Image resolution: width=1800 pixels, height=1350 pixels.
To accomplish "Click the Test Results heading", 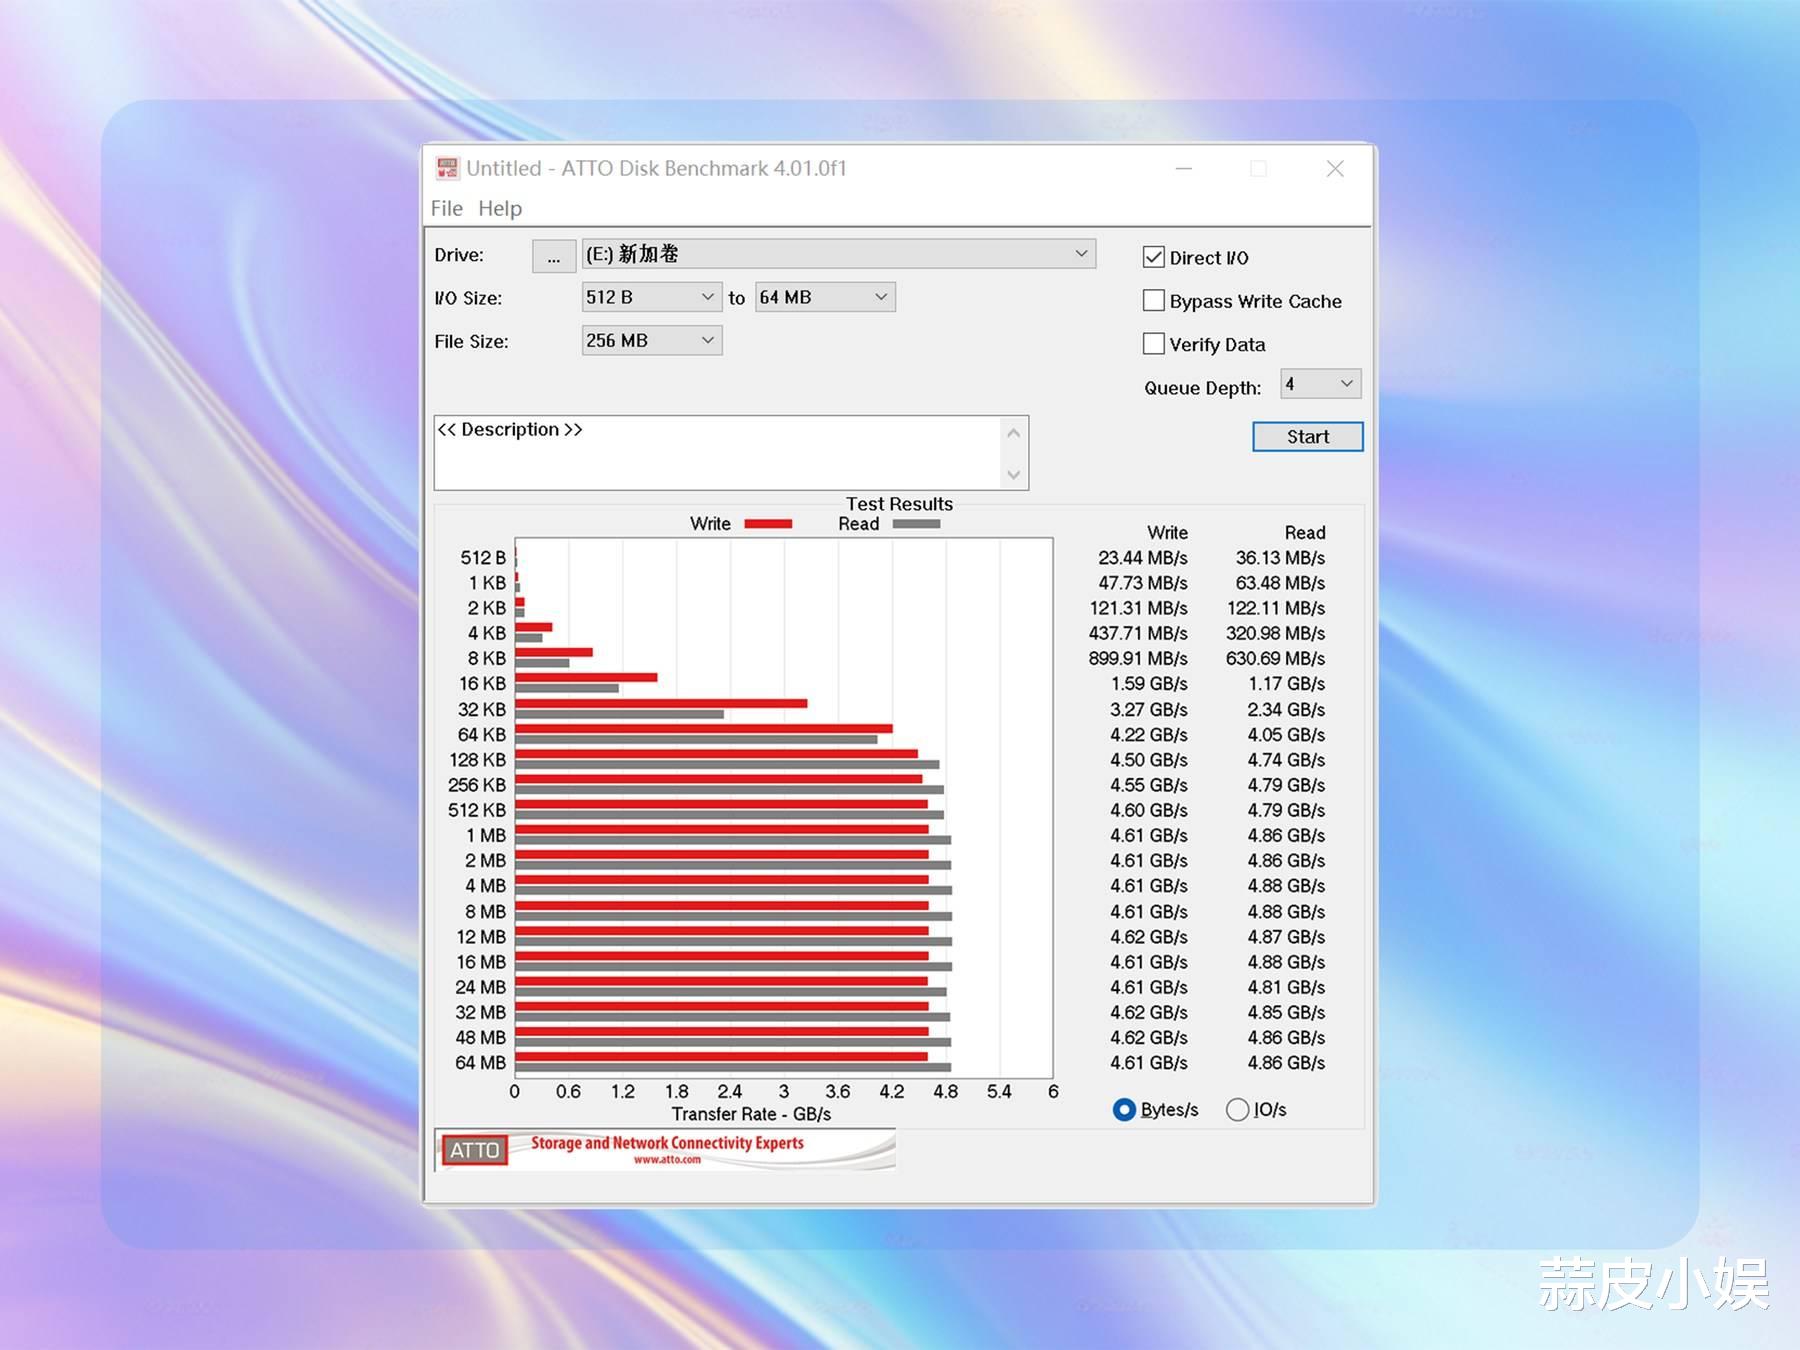I will (899, 504).
